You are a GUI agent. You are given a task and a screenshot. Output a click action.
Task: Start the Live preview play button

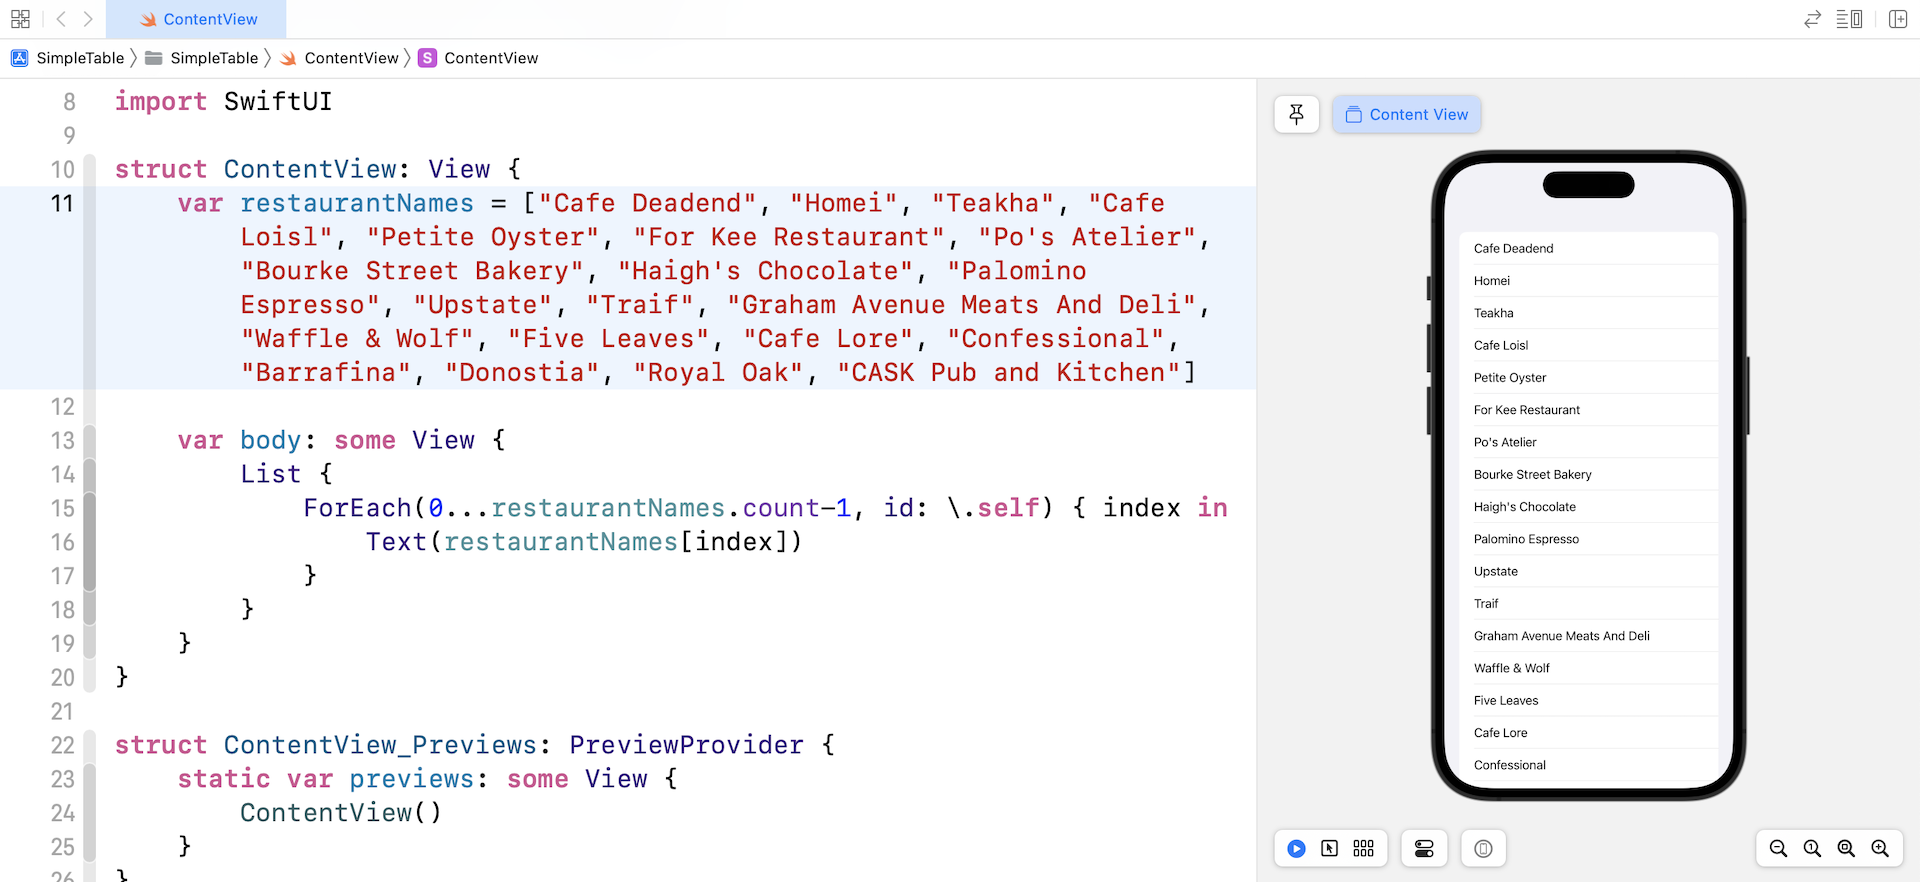click(1296, 849)
